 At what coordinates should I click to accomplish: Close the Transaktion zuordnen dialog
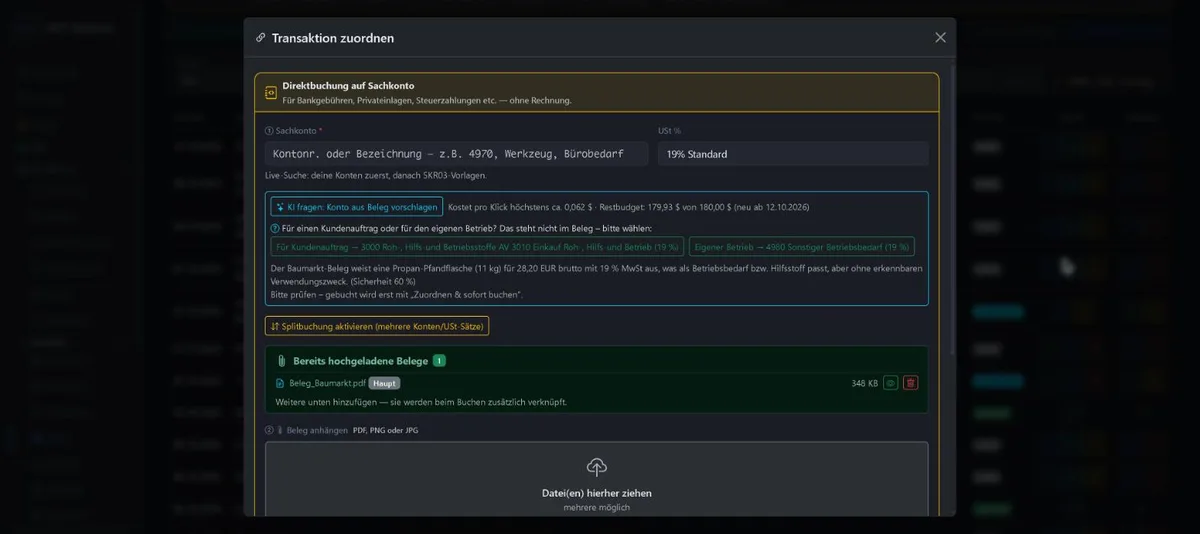(940, 37)
